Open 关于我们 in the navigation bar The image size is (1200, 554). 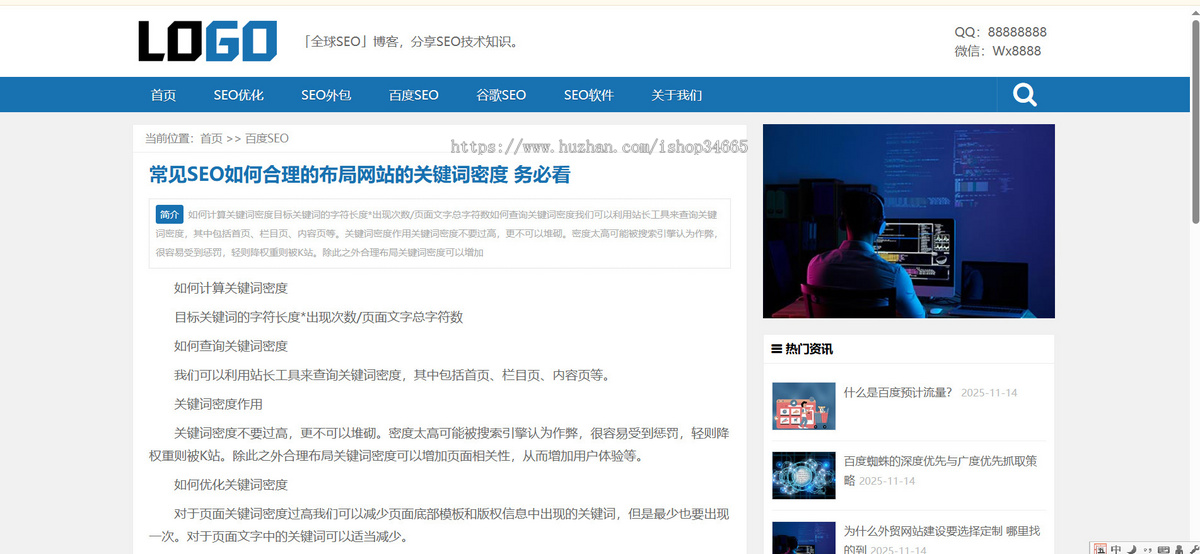pos(677,95)
